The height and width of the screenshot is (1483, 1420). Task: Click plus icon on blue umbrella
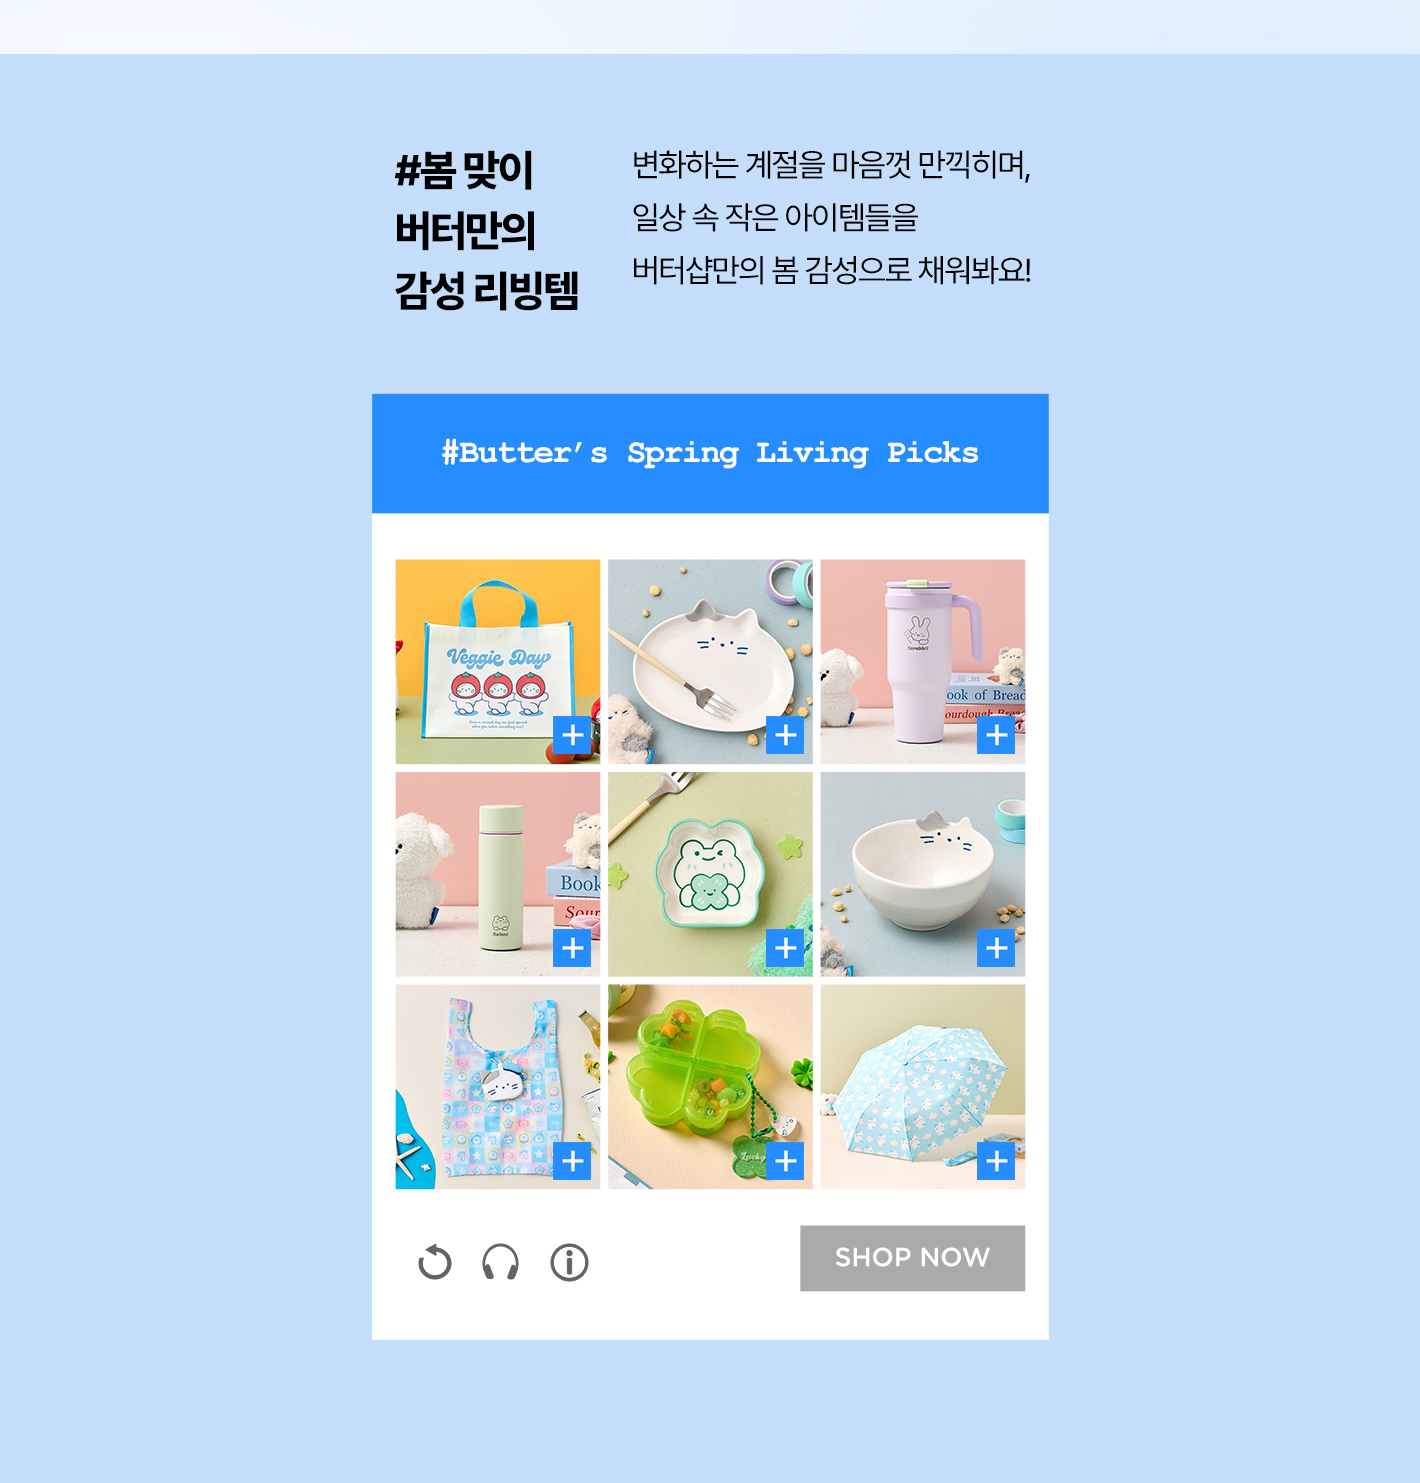[997, 1161]
